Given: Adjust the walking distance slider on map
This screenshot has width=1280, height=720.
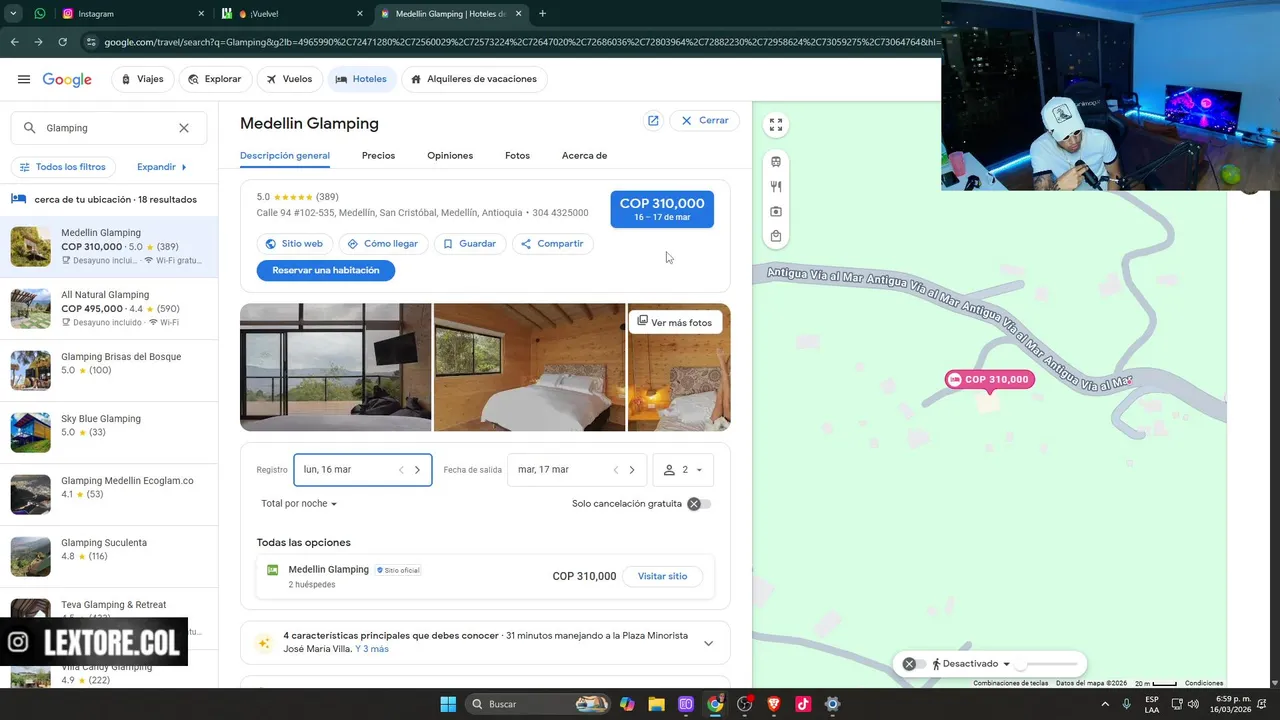Looking at the screenshot, I should click(x=1047, y=664).
